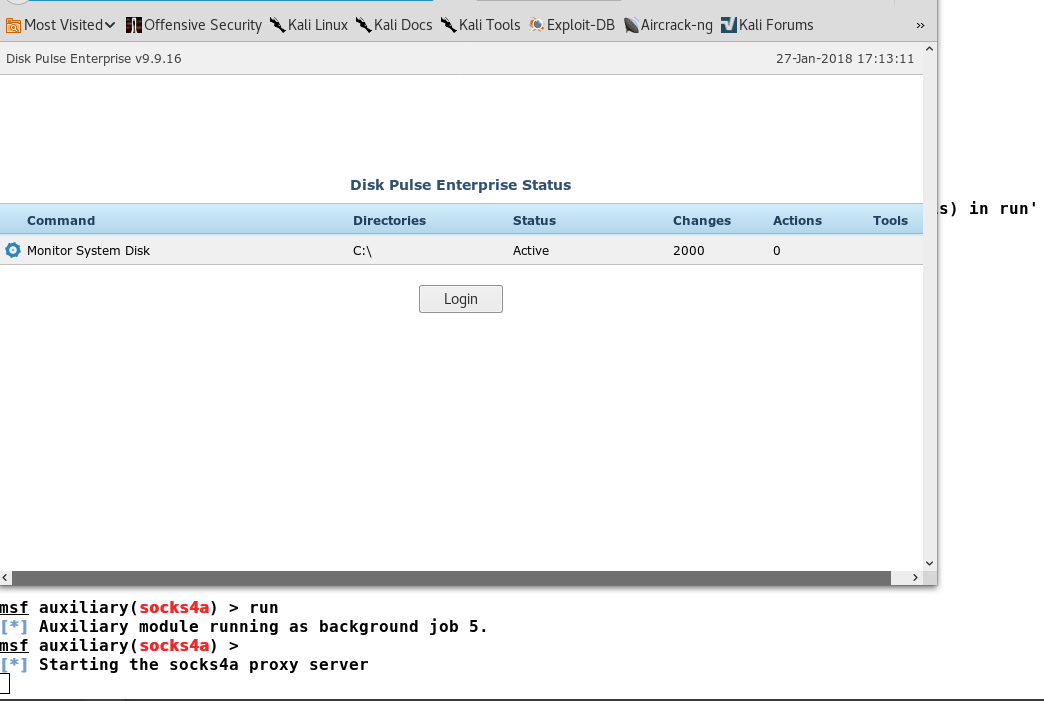Click the vertical scrollbar down arrow

pyautogui.click(x=929, y=563)
